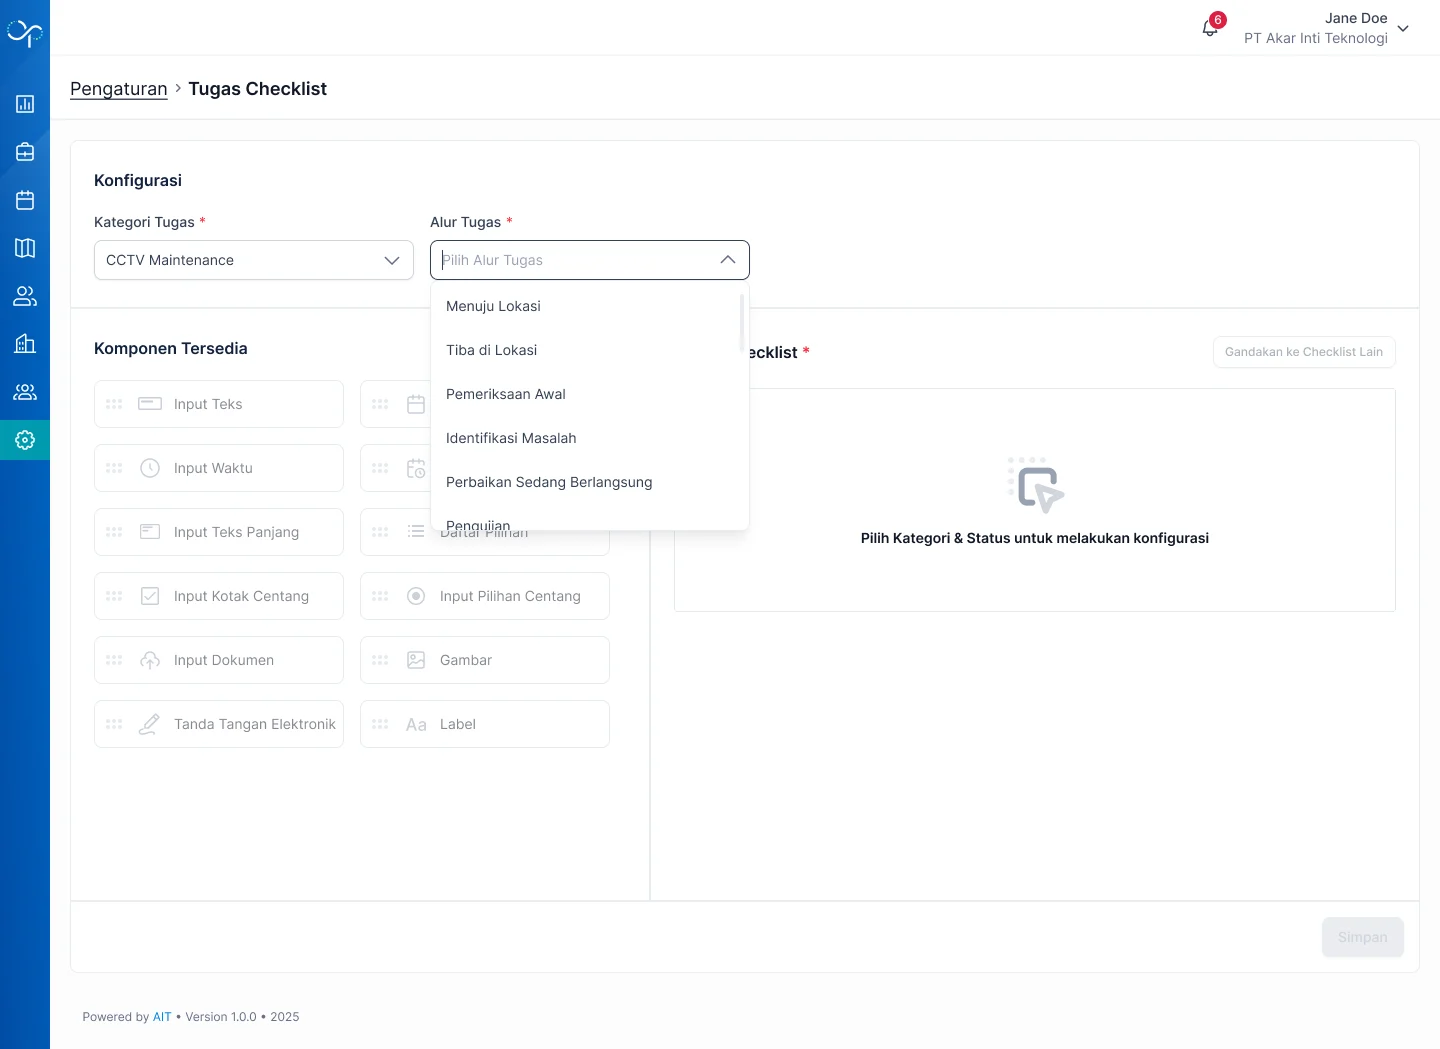Click drag handle of Label component
1440x1049 pixels.
coord(380,724)
